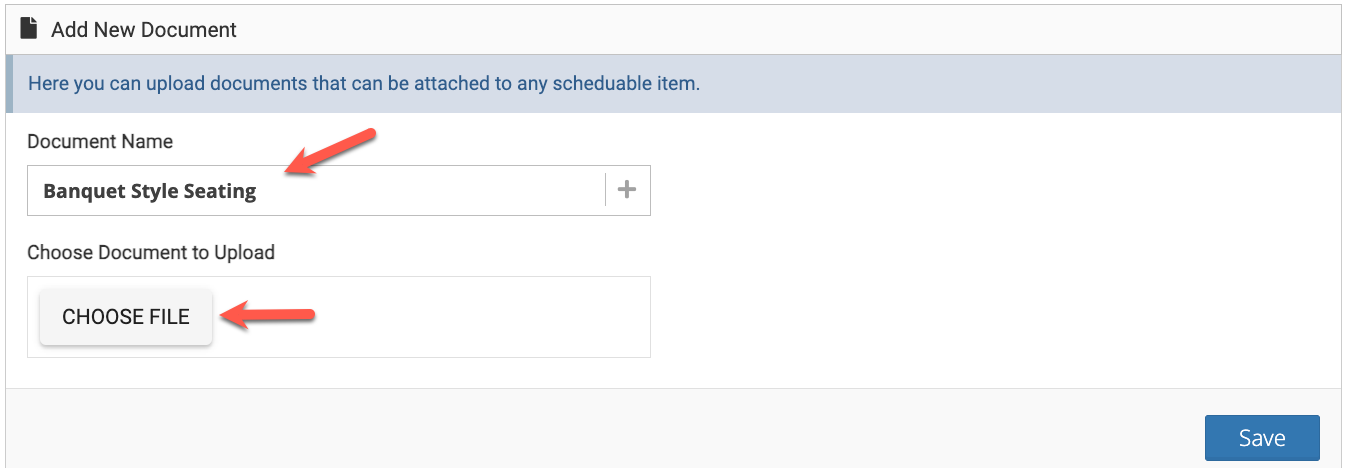Click the divider line beside the plus icon
The image size is (1348, 468).
pyautogui.click(x=606, y=190)
